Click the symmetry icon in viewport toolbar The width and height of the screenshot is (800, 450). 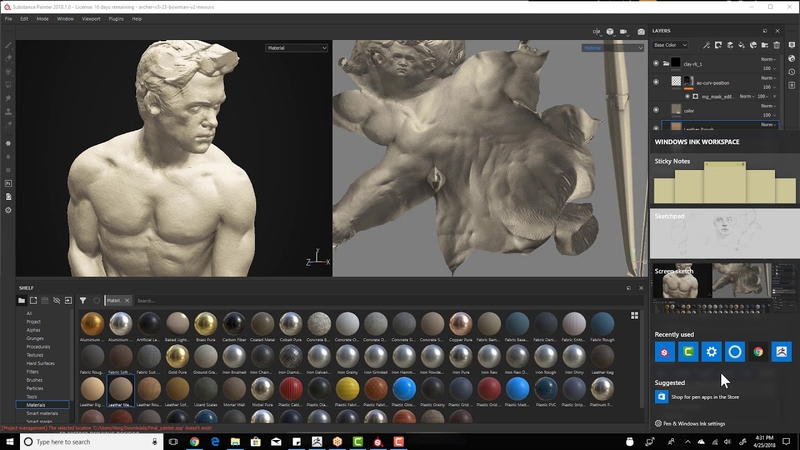coord(596,32)
